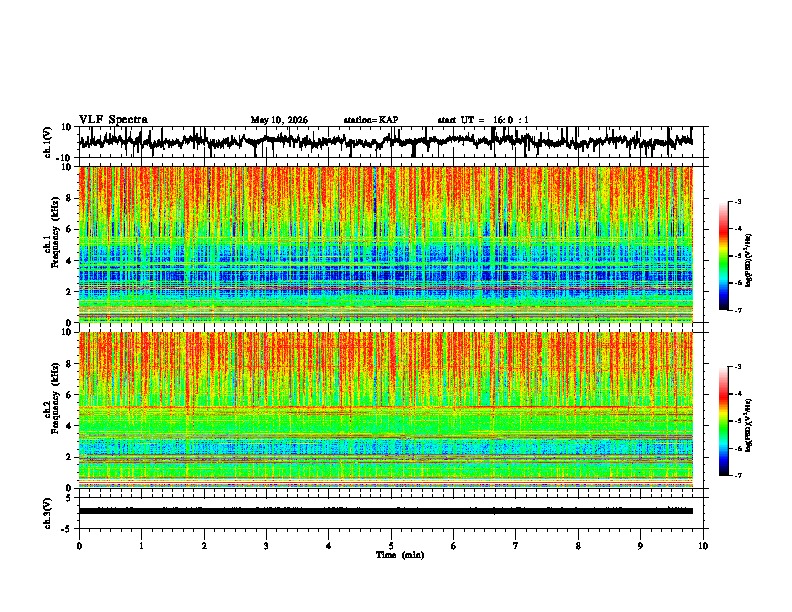Image resolution: width=792 pixels, height=612 pixels.
Task: Click the ch.1(V) waveform trace panel
Action: tap(386, 142)
